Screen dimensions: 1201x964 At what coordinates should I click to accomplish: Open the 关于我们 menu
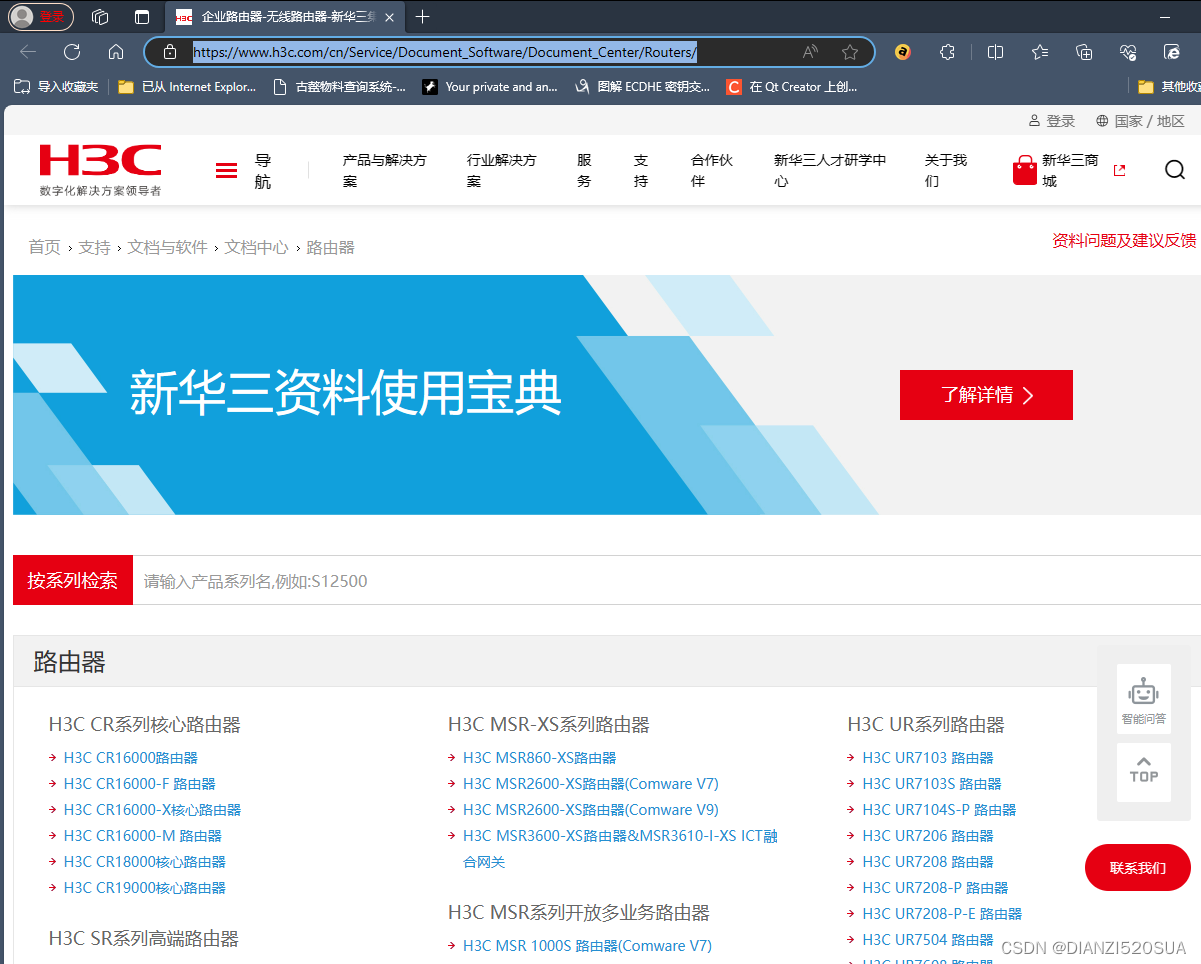point(946,171)
